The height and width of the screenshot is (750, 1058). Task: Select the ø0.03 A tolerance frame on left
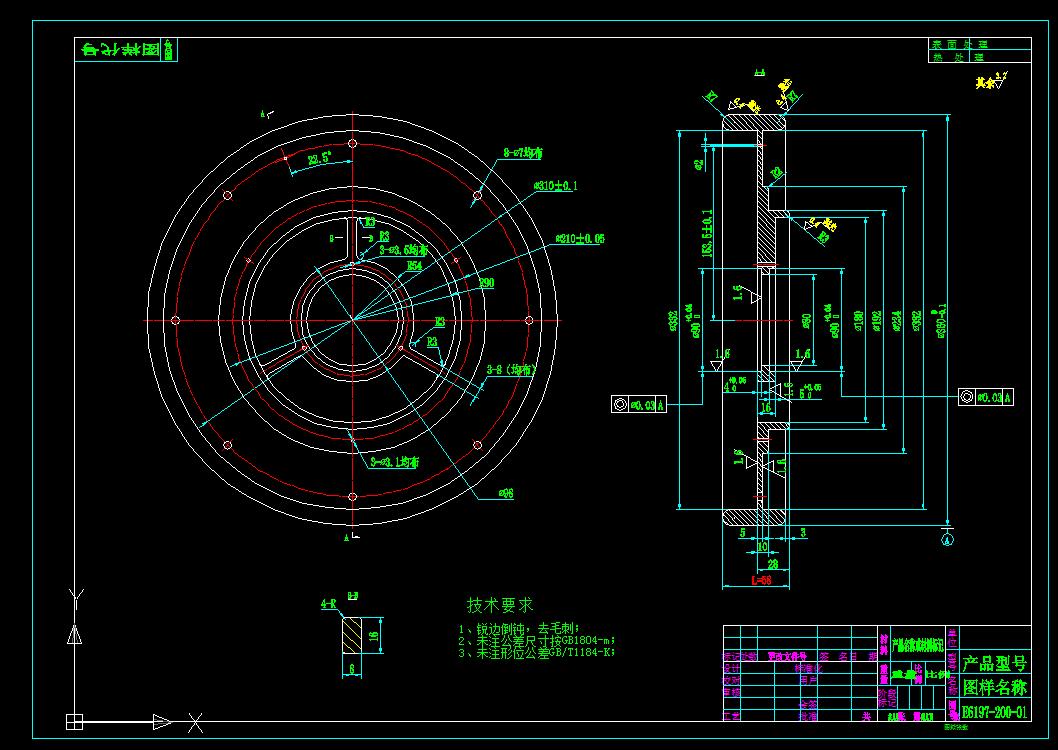pos(639,404)
